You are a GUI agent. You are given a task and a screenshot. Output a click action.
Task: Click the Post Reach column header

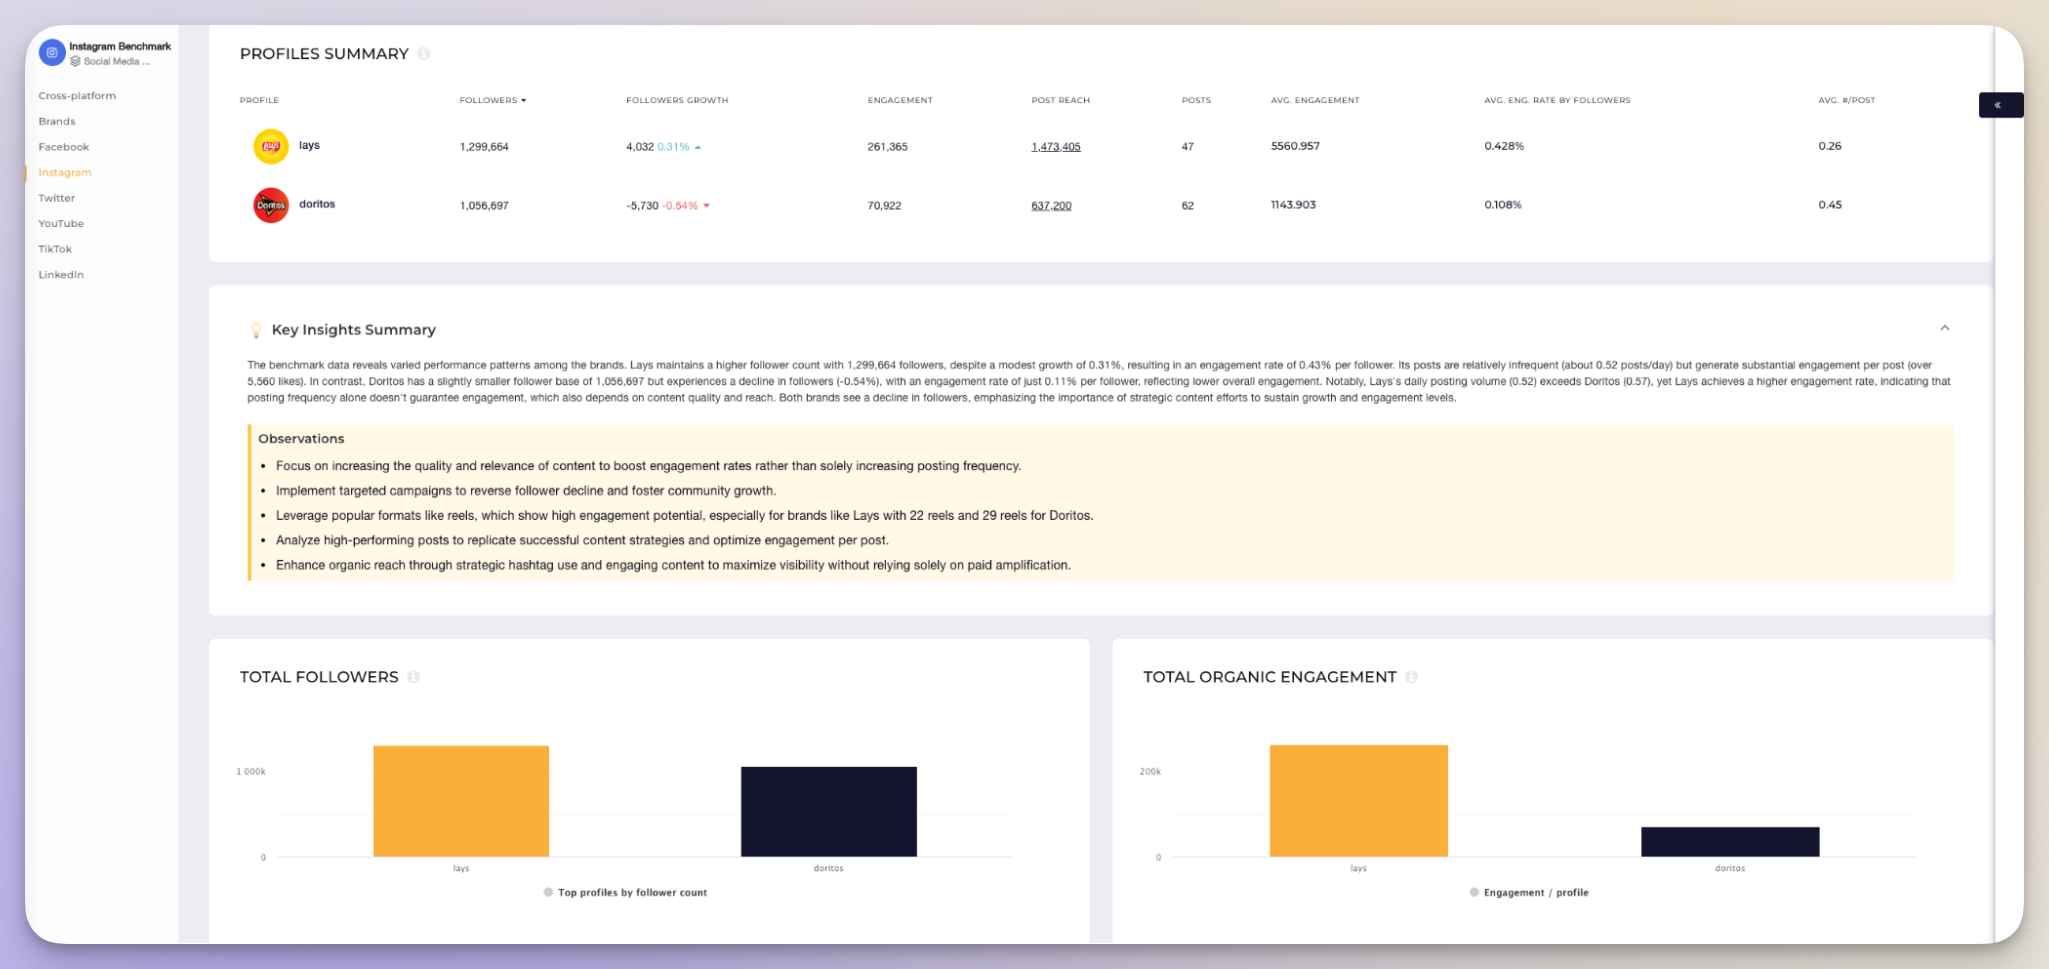pyautogui.click(x=1061, y=100)
